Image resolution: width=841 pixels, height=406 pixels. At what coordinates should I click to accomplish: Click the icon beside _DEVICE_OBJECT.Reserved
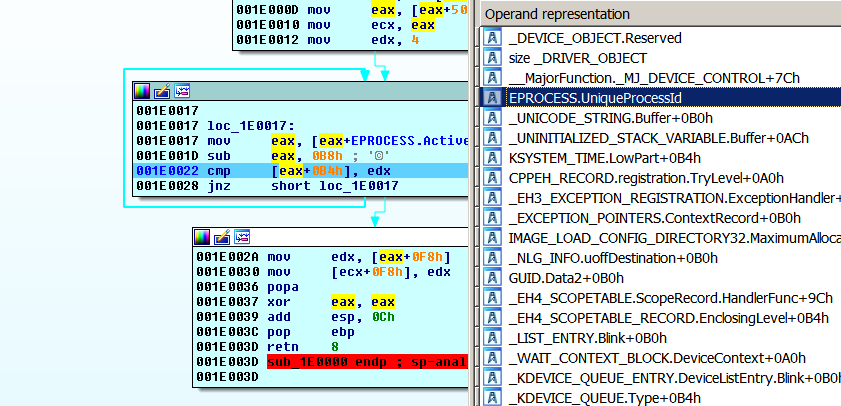tap(492, 37)
